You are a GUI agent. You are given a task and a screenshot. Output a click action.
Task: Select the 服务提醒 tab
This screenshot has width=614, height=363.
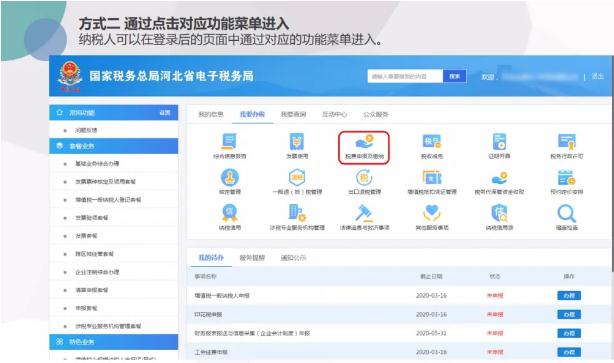[252, 258]
